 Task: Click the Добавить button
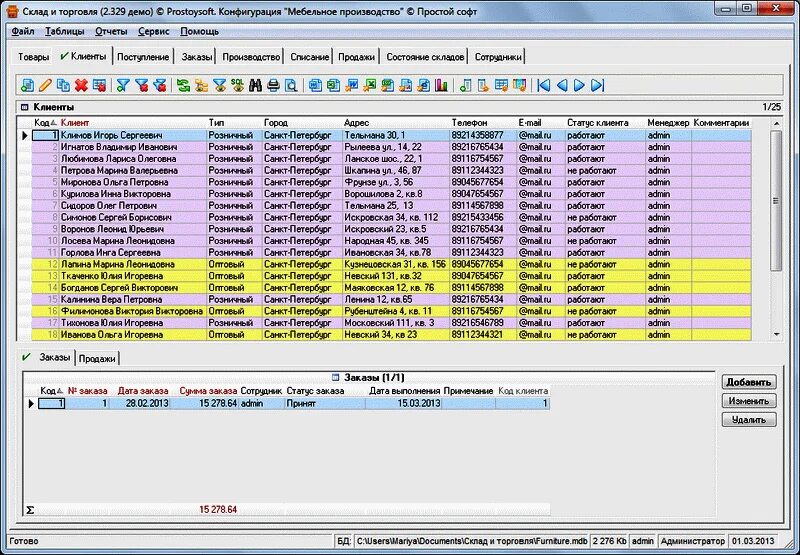pyautogui.click(x=748, y=382)
